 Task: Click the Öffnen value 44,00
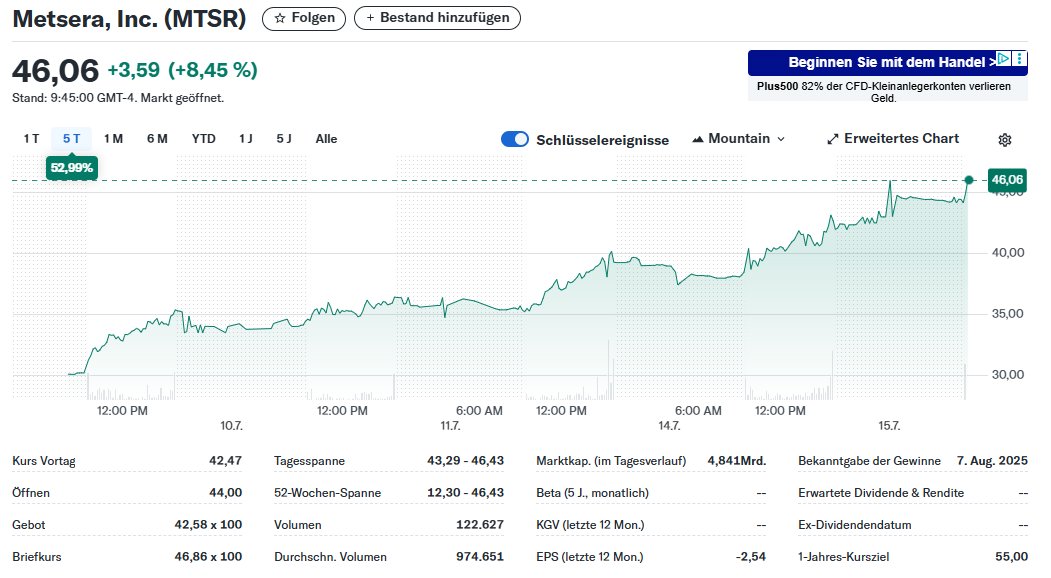coord(225,493)
